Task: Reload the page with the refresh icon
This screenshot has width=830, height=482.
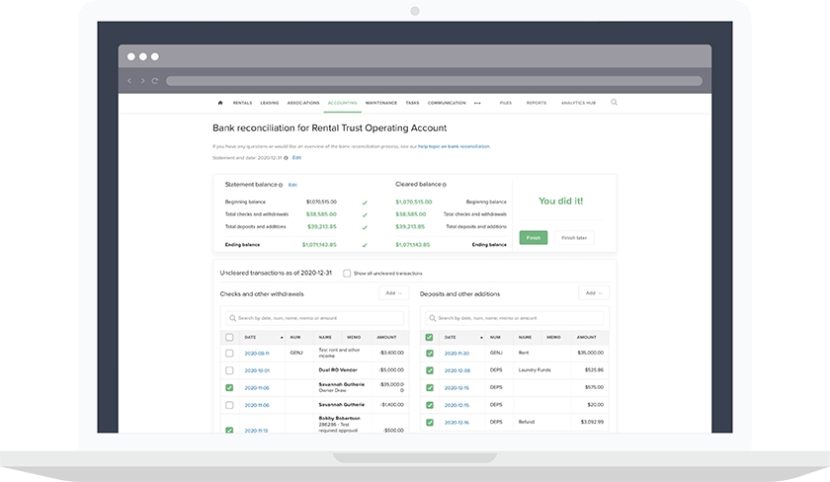Action: 155,81
